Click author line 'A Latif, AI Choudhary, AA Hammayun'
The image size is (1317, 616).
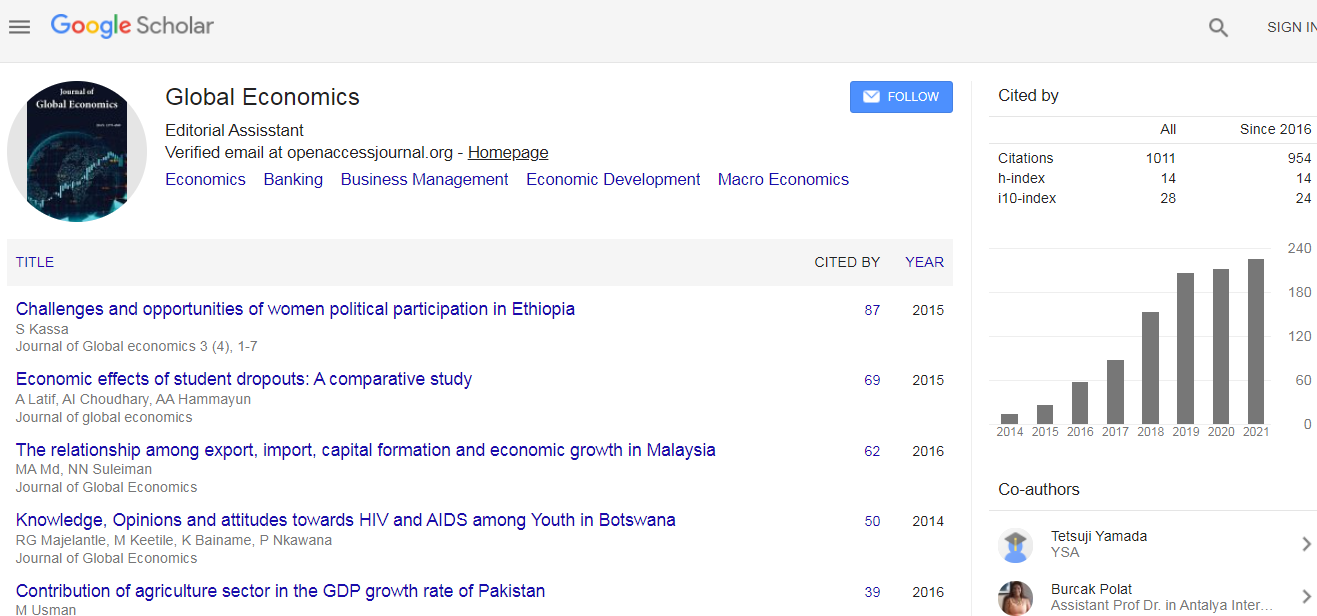click(x=133, y=399)
